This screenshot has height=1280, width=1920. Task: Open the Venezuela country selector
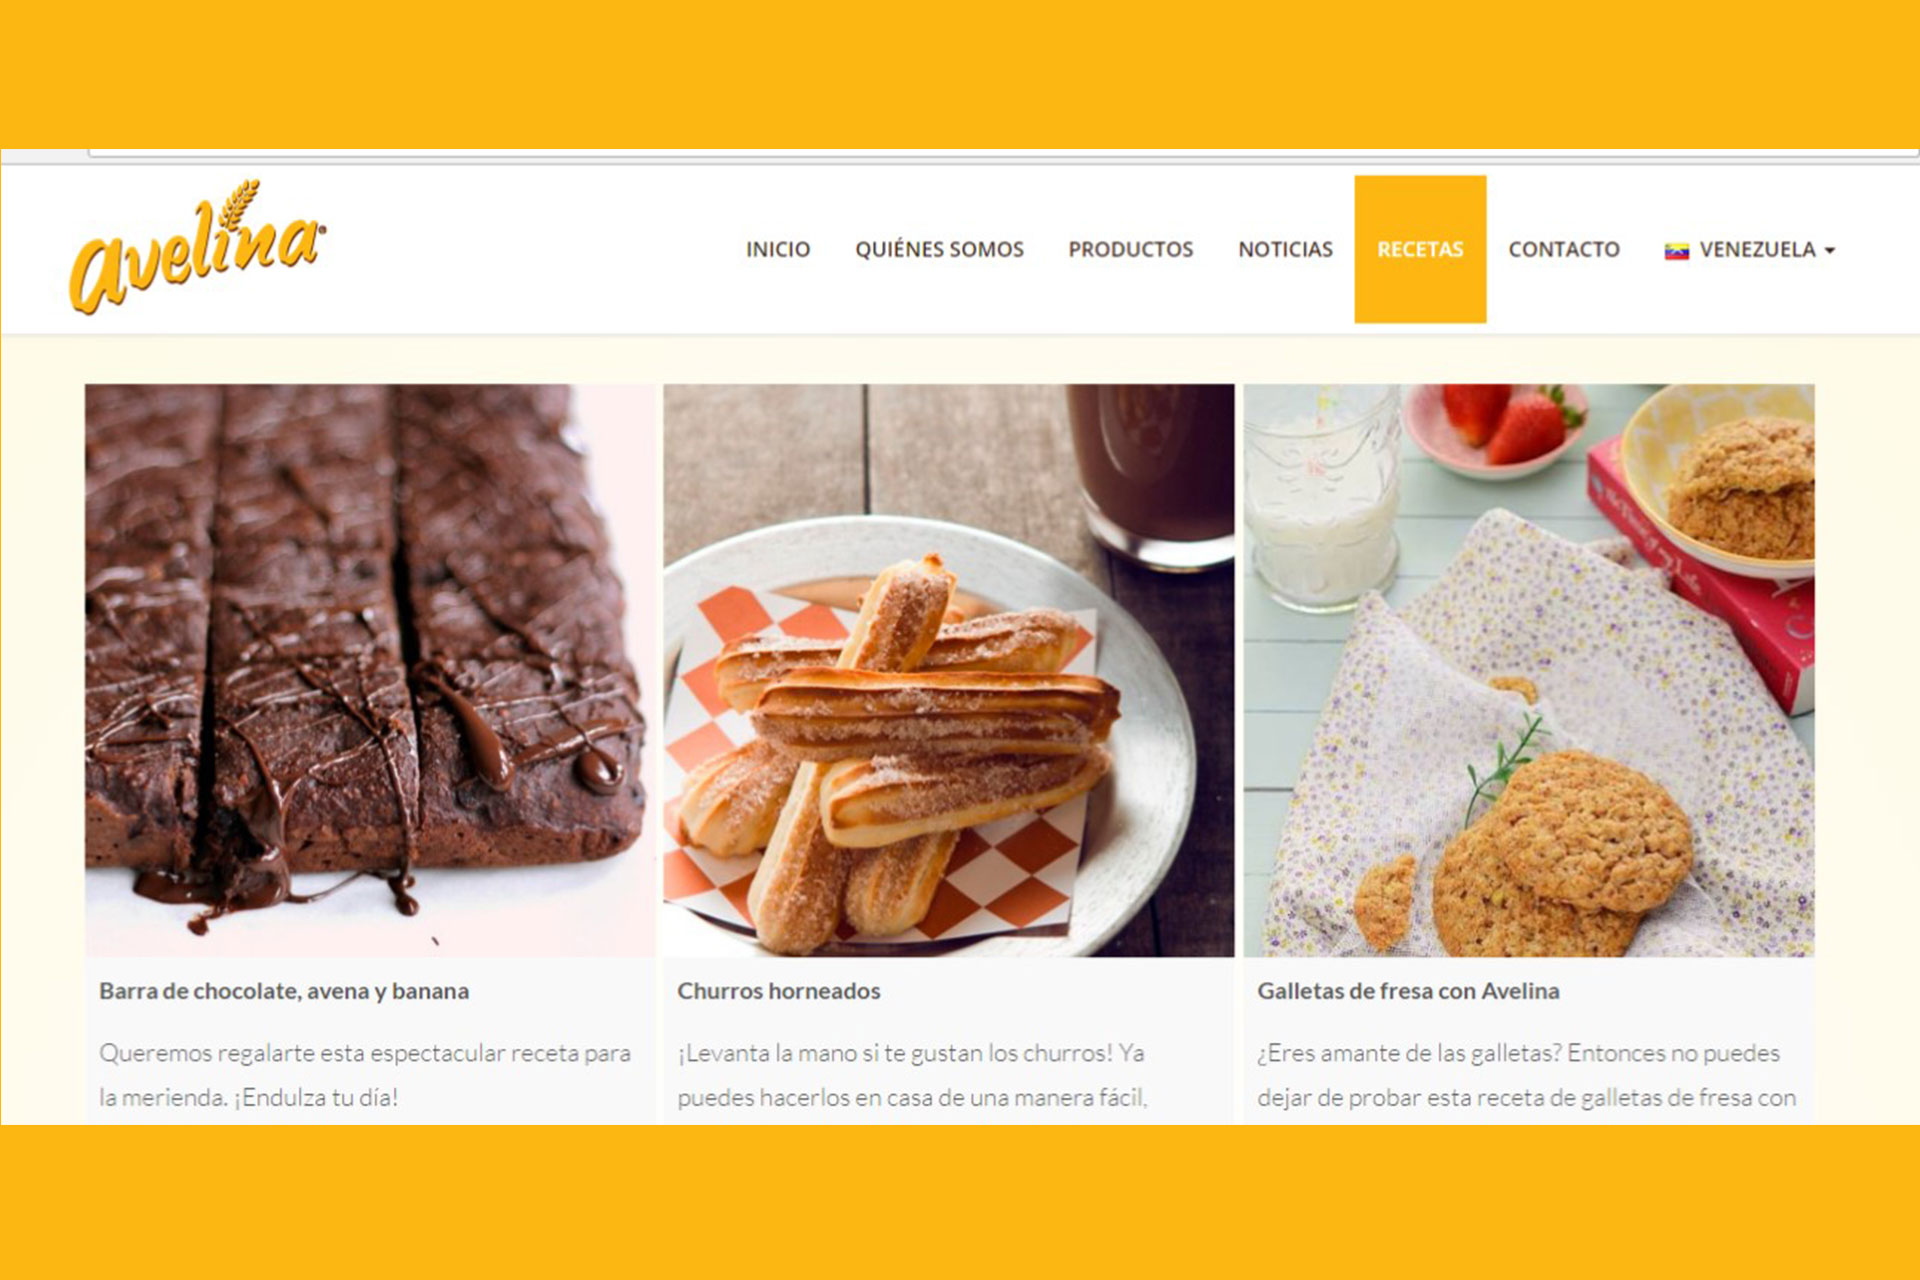tap(1749, 250)
